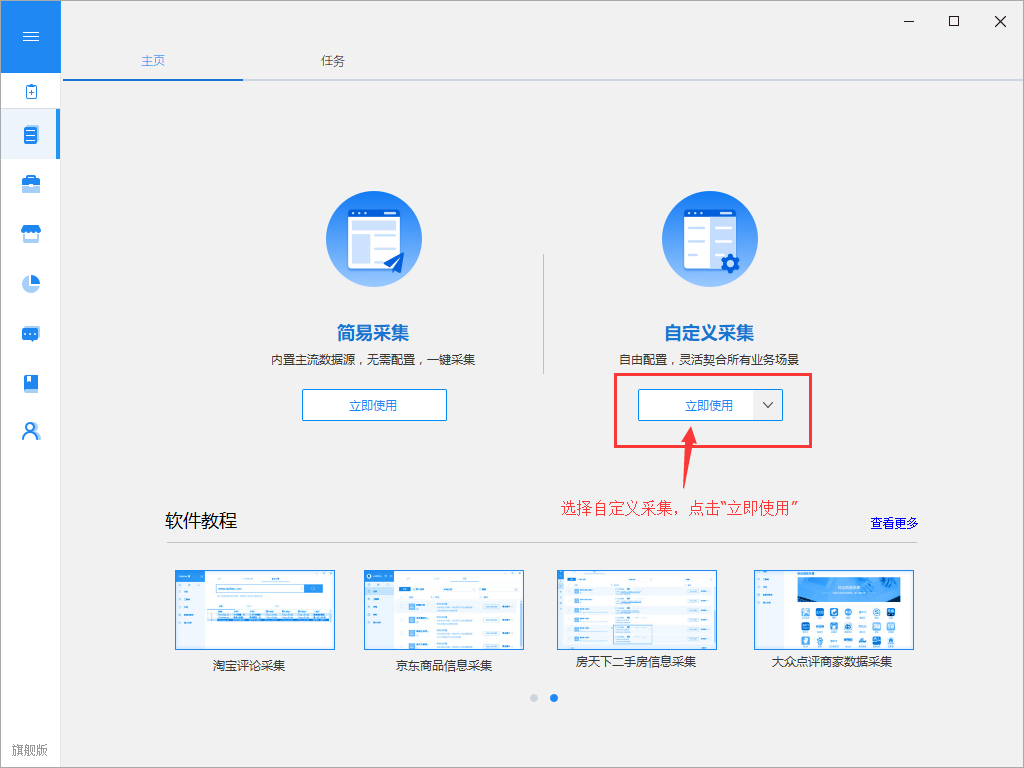Open the 大众点评商家数据采集 tutorial thumbnail
Screen dimensions: 1024x768
pyautogui.click(x=832, y=610)
